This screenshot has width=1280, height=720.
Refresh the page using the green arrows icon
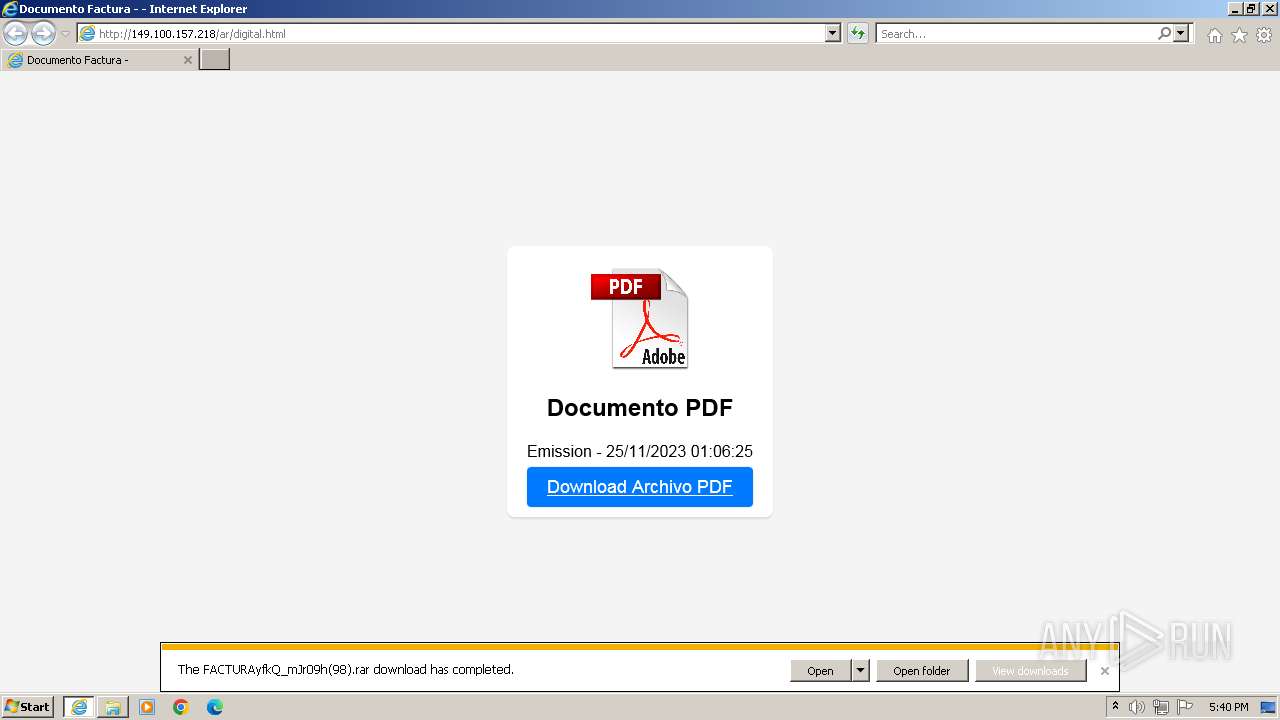(858, 33)
